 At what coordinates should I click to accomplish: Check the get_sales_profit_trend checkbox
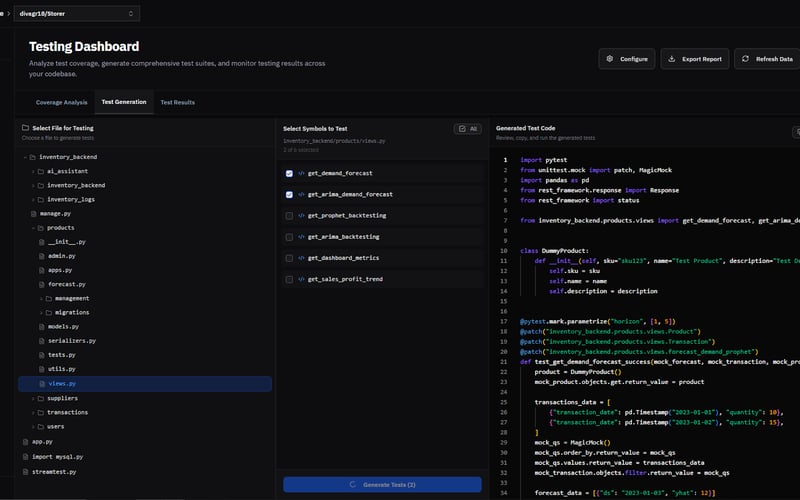(289, 280)
